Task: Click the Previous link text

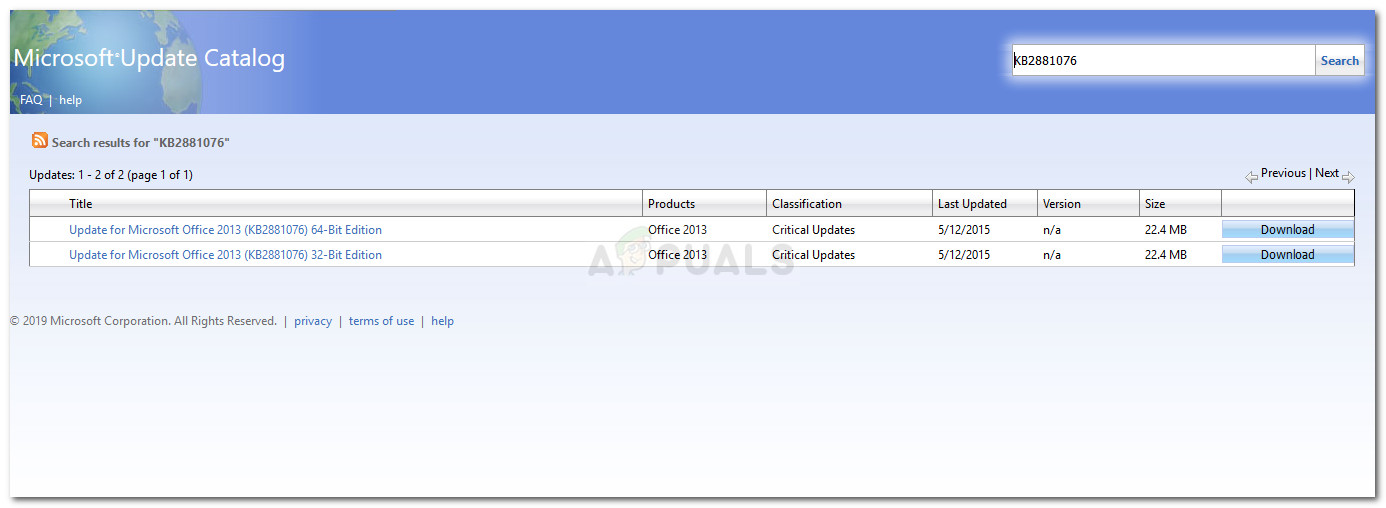Action: click(x=1283, y=173)
